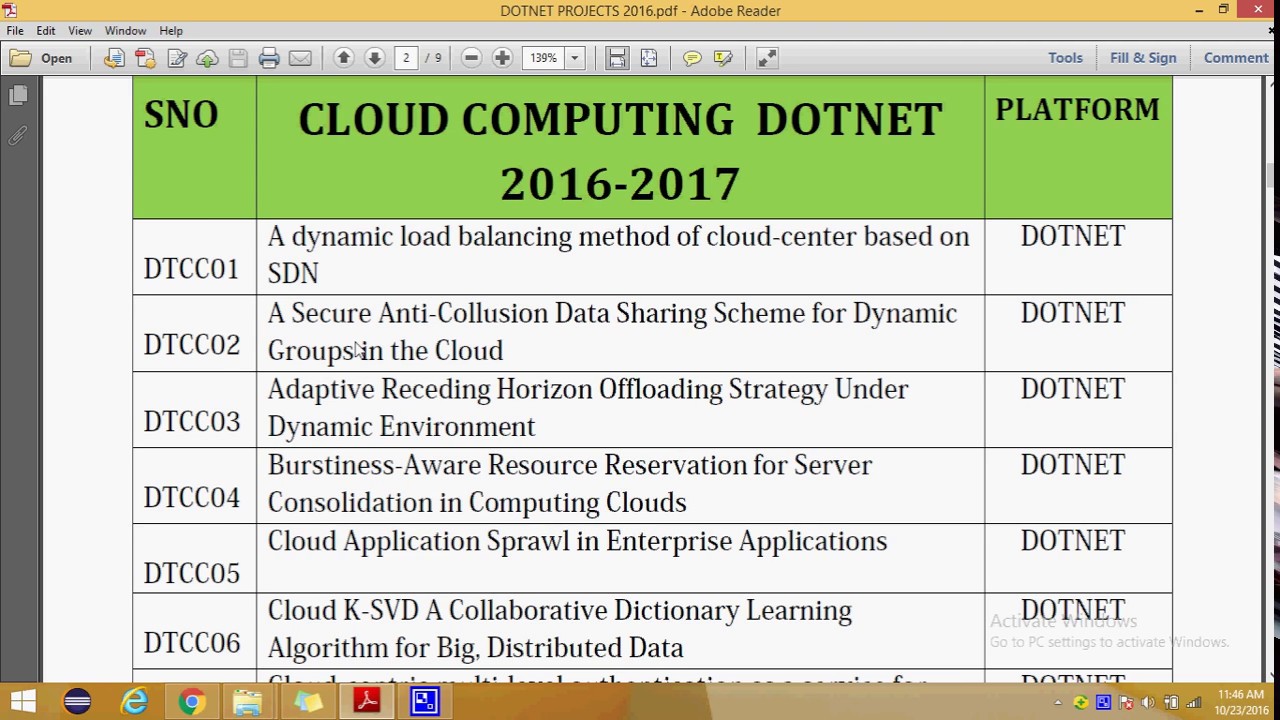Click the 'PLATFORM' column header
The height and width of the screenshot is (720, 1280).
click(x=1077, y=110)
